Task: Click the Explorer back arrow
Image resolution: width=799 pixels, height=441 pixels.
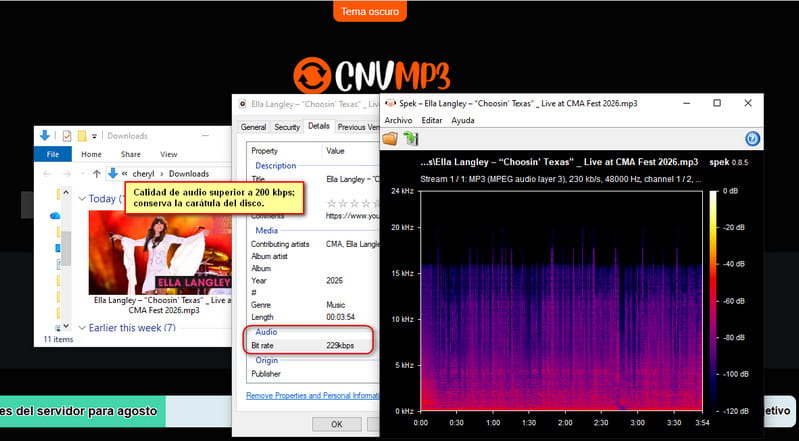Action: 47,174
